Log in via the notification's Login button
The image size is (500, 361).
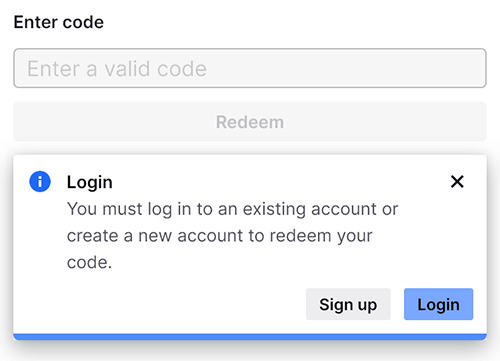pyautogui.click(x=438, y=304)
